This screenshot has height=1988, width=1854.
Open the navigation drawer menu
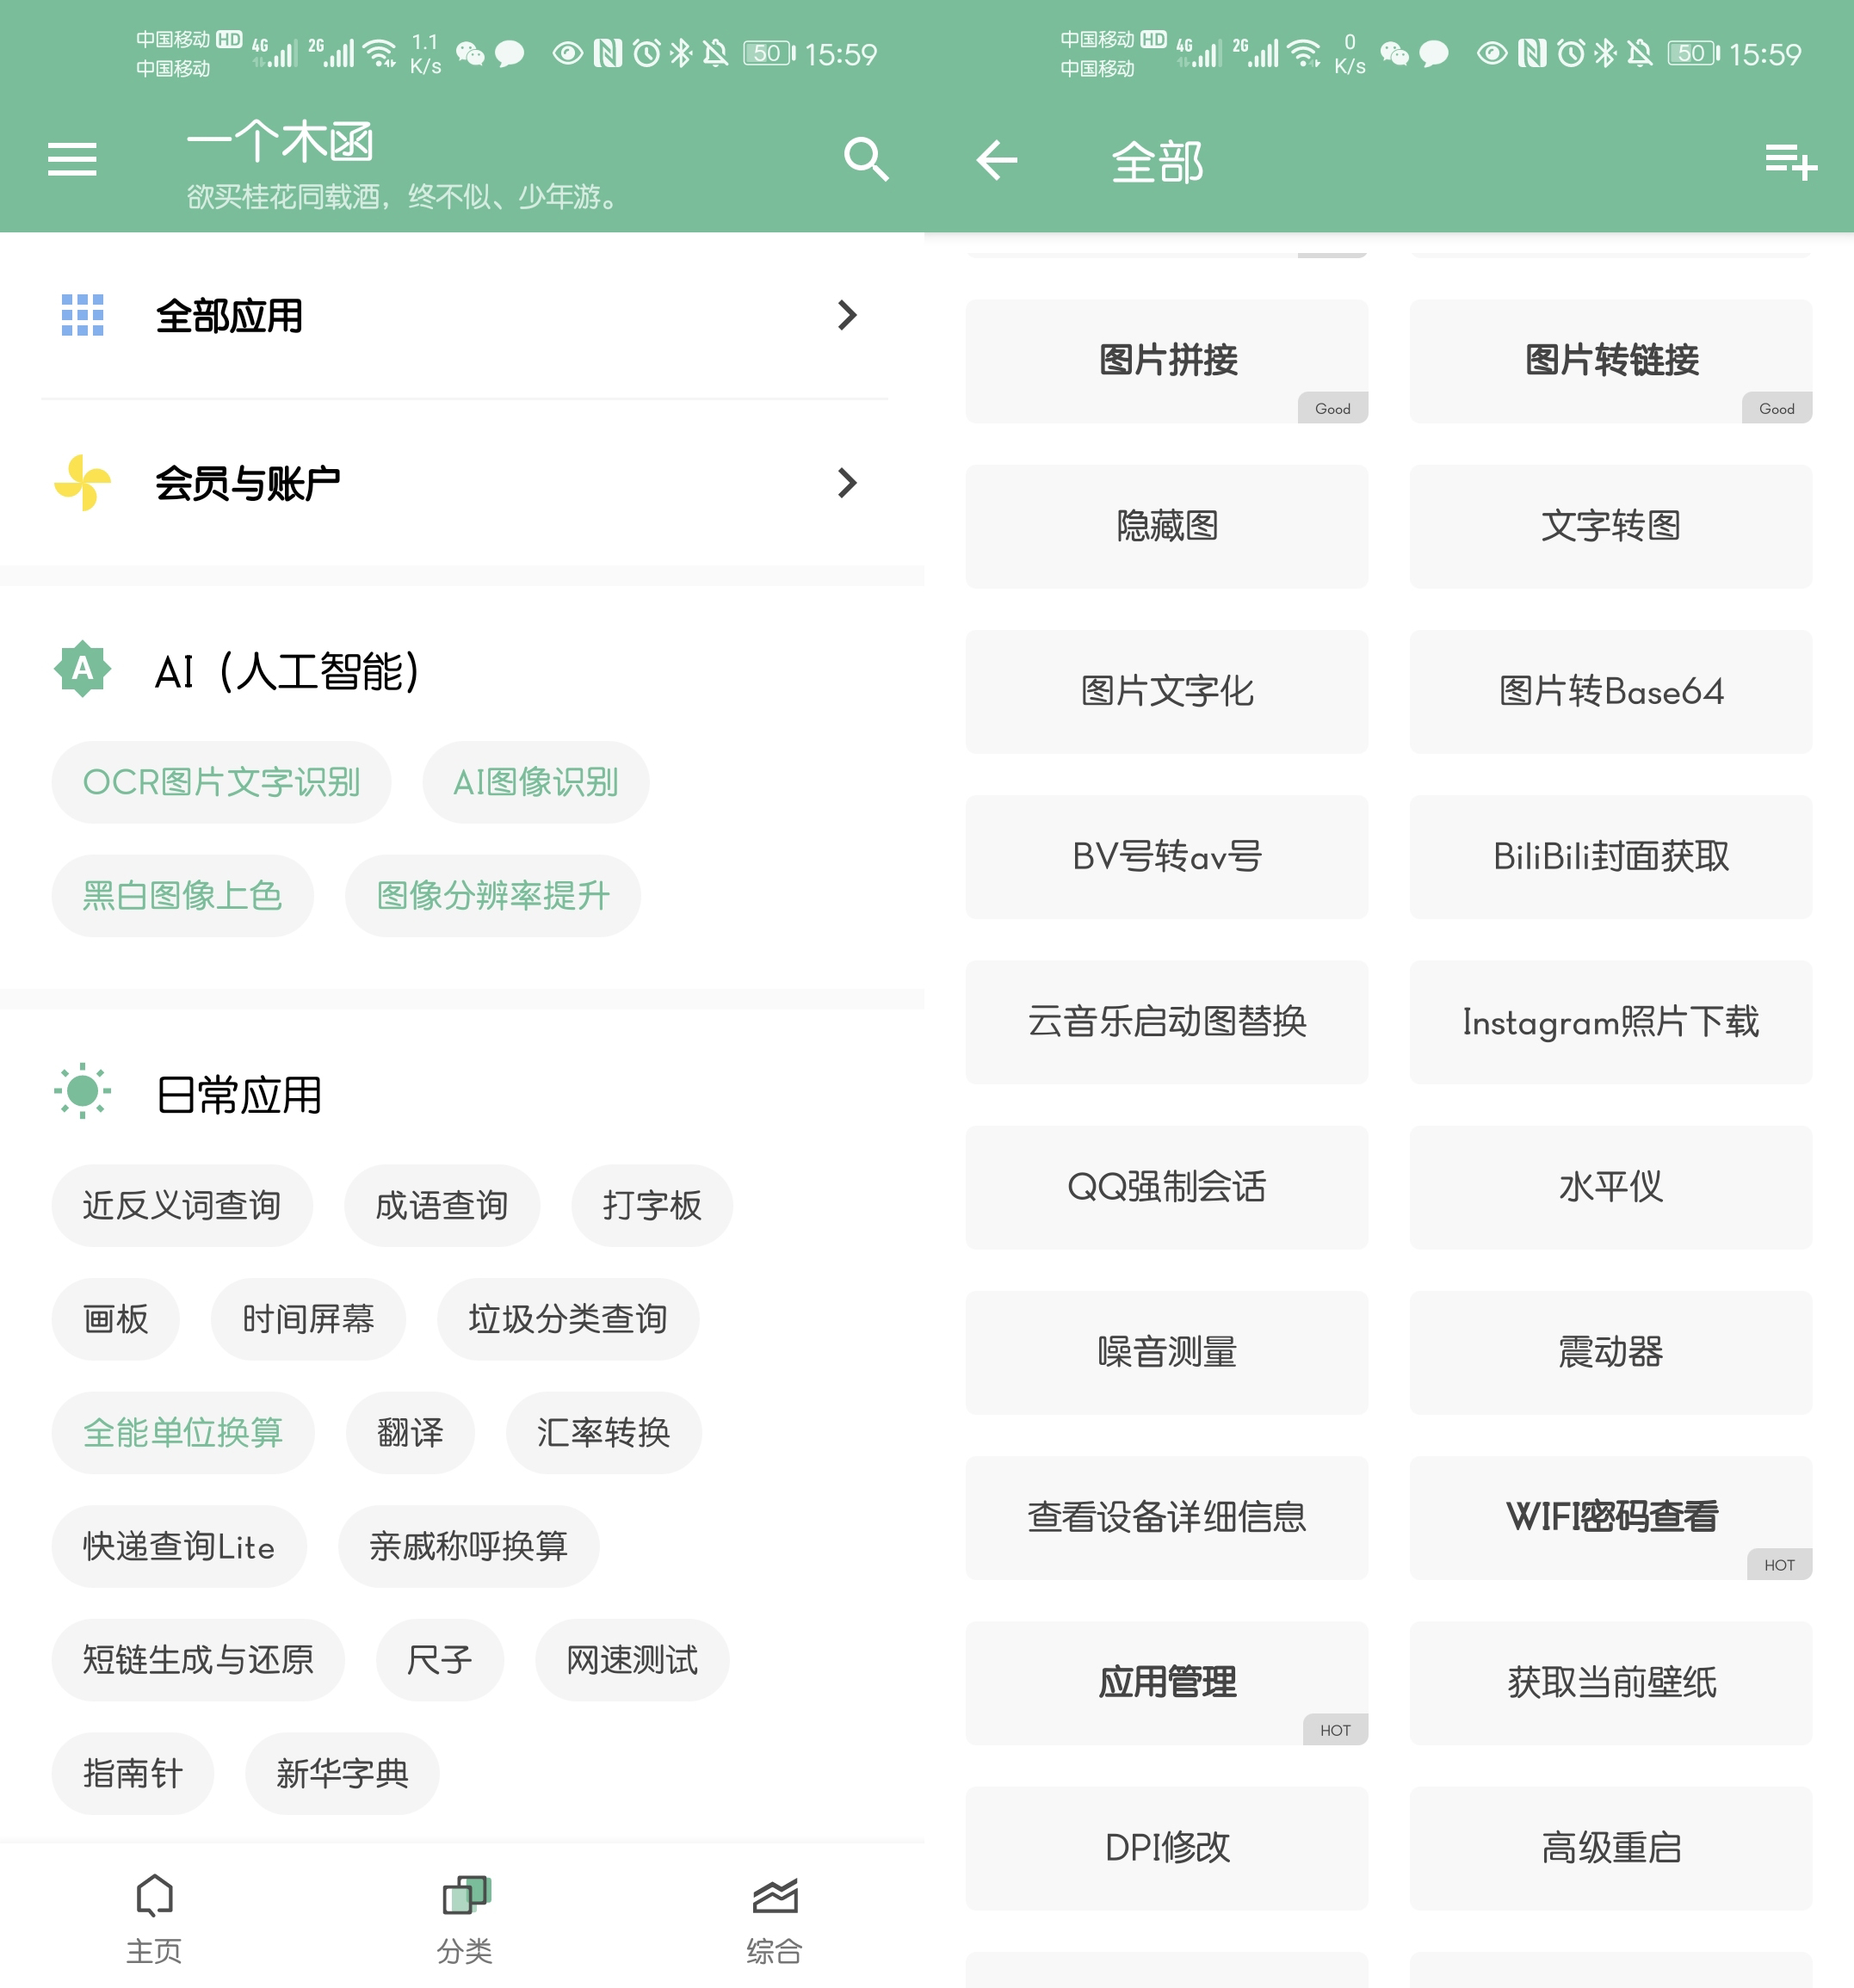point(71,160)
